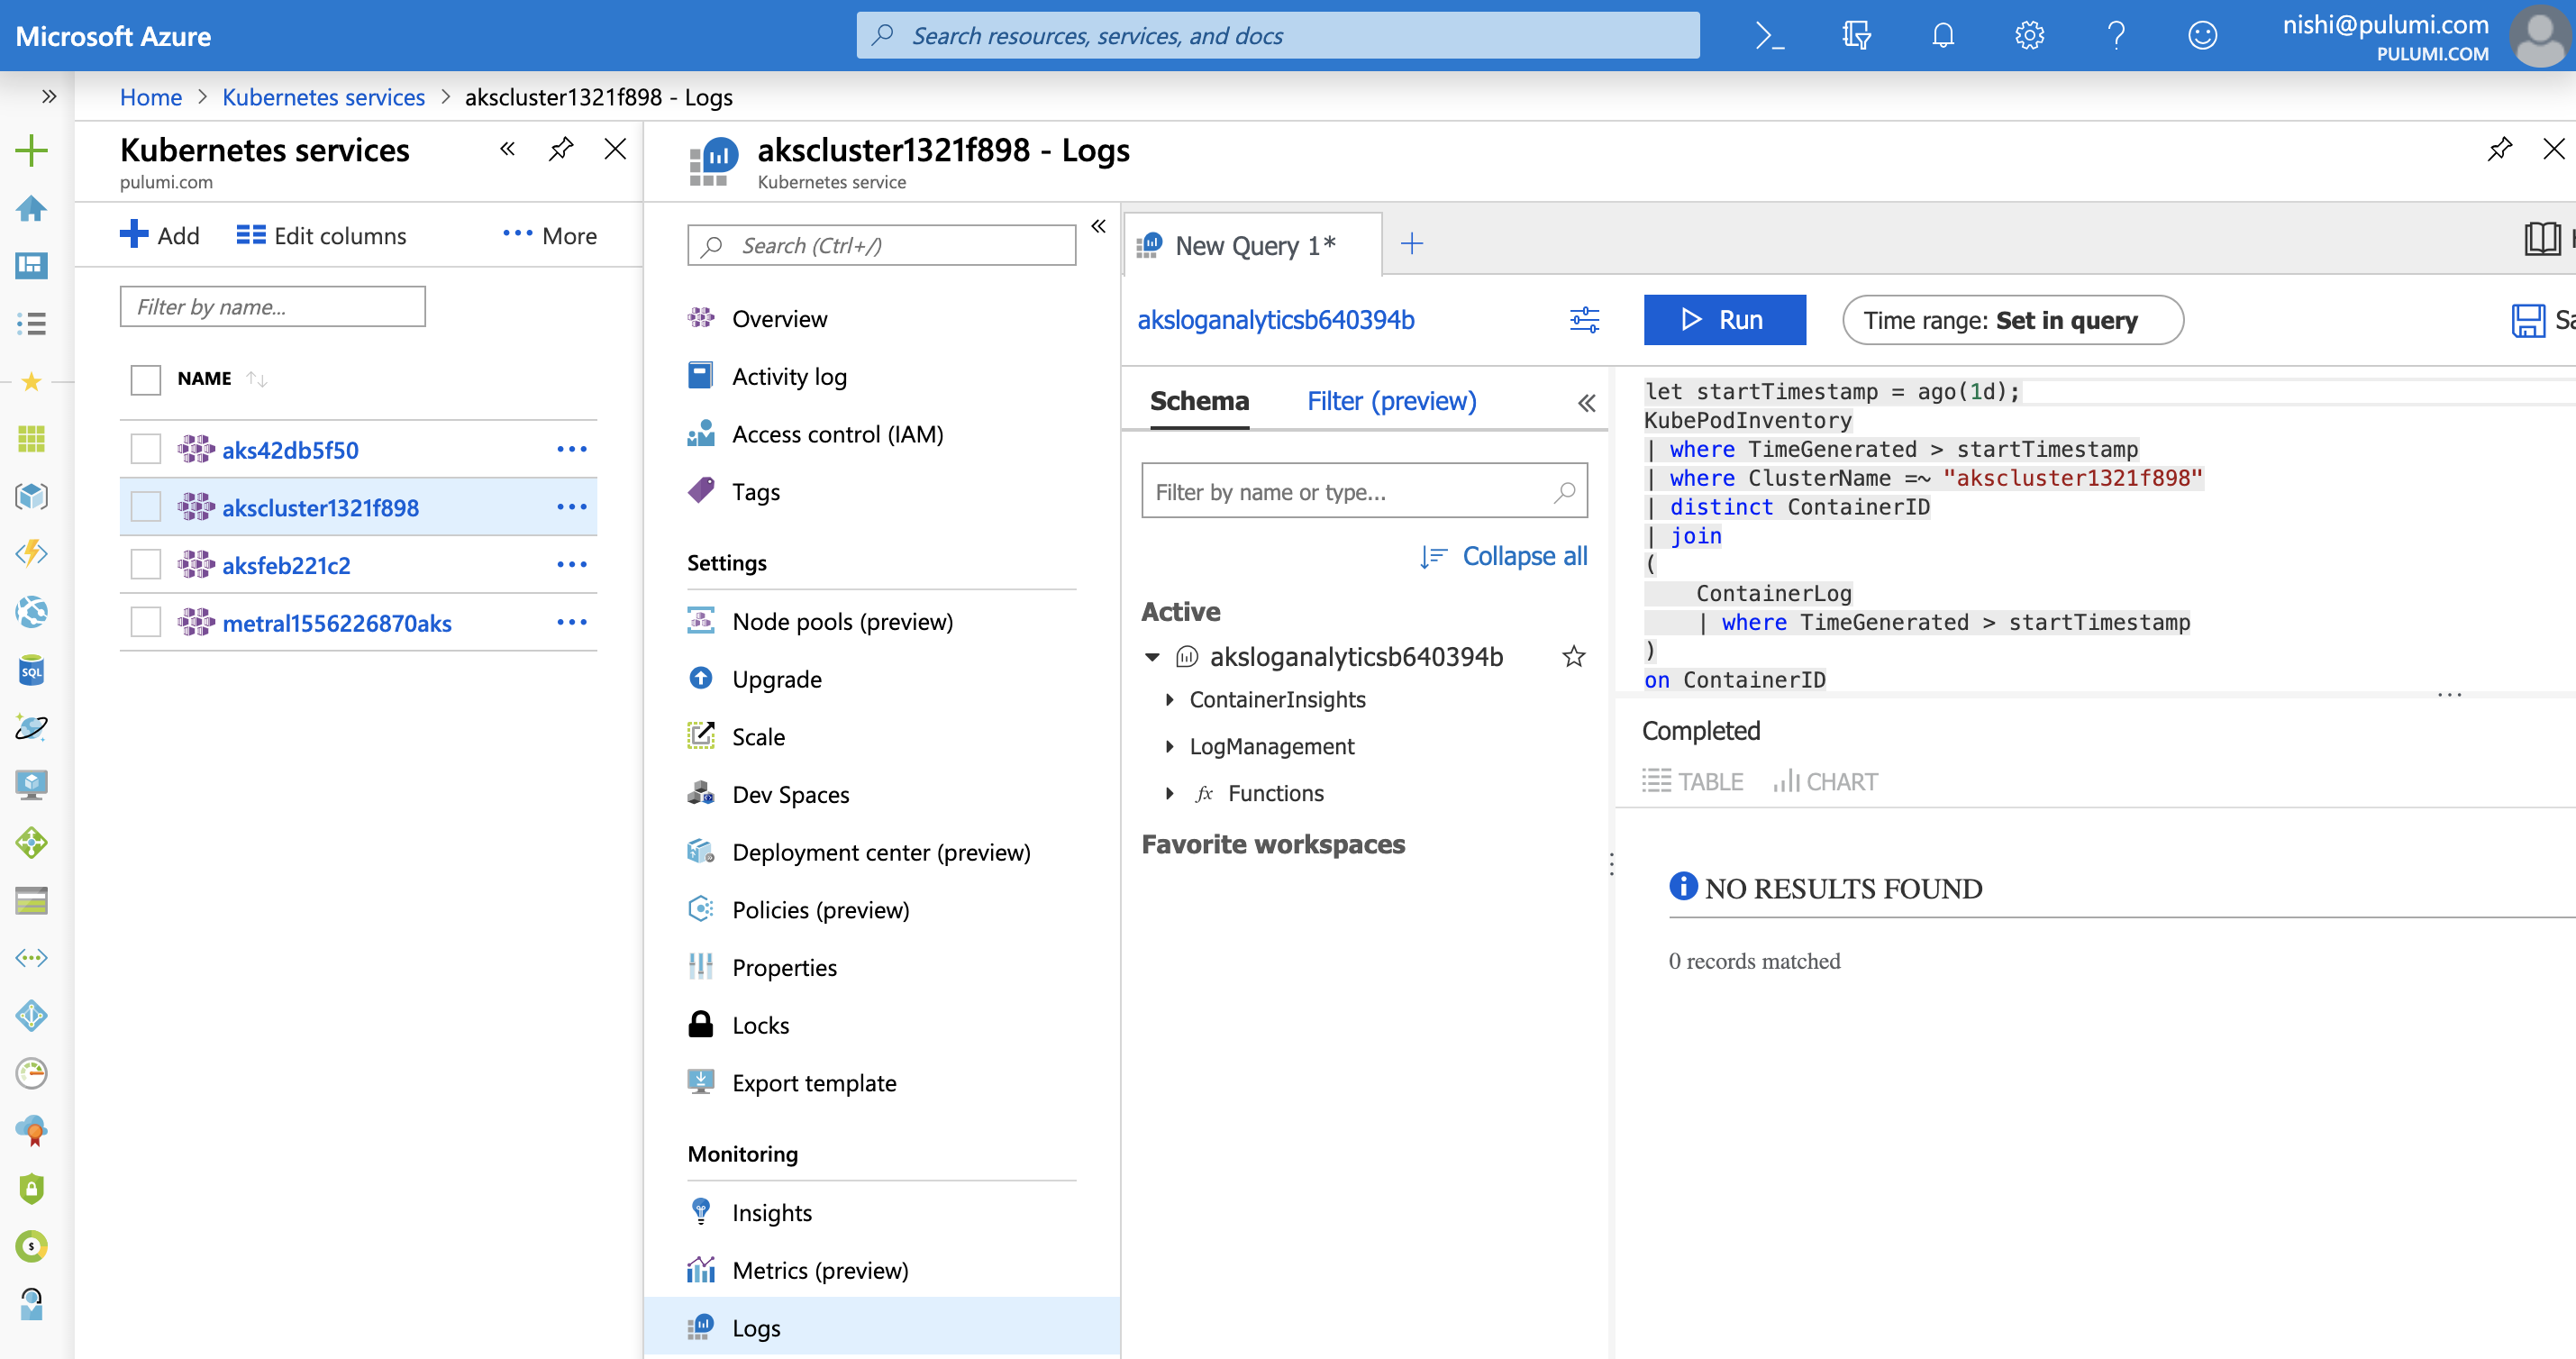Open Cloud Shell from the top bar
Viewport: 2576px width, 1359px height.
(1769, 36)
